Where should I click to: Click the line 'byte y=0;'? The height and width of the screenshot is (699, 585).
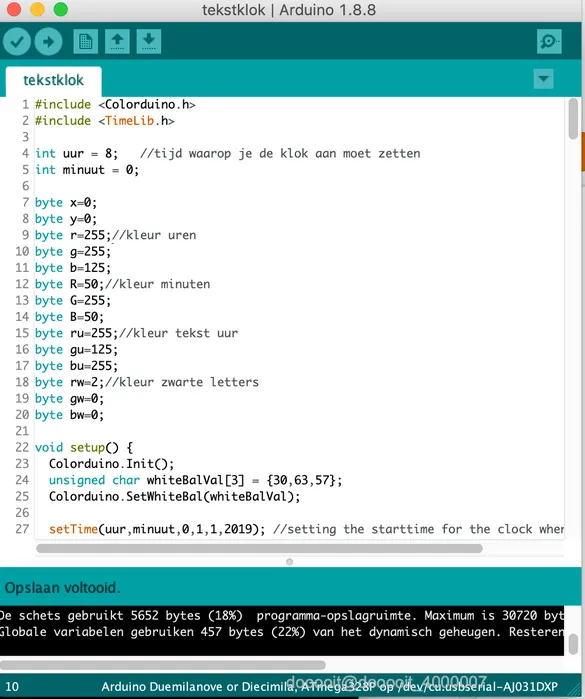coord(66,219)
